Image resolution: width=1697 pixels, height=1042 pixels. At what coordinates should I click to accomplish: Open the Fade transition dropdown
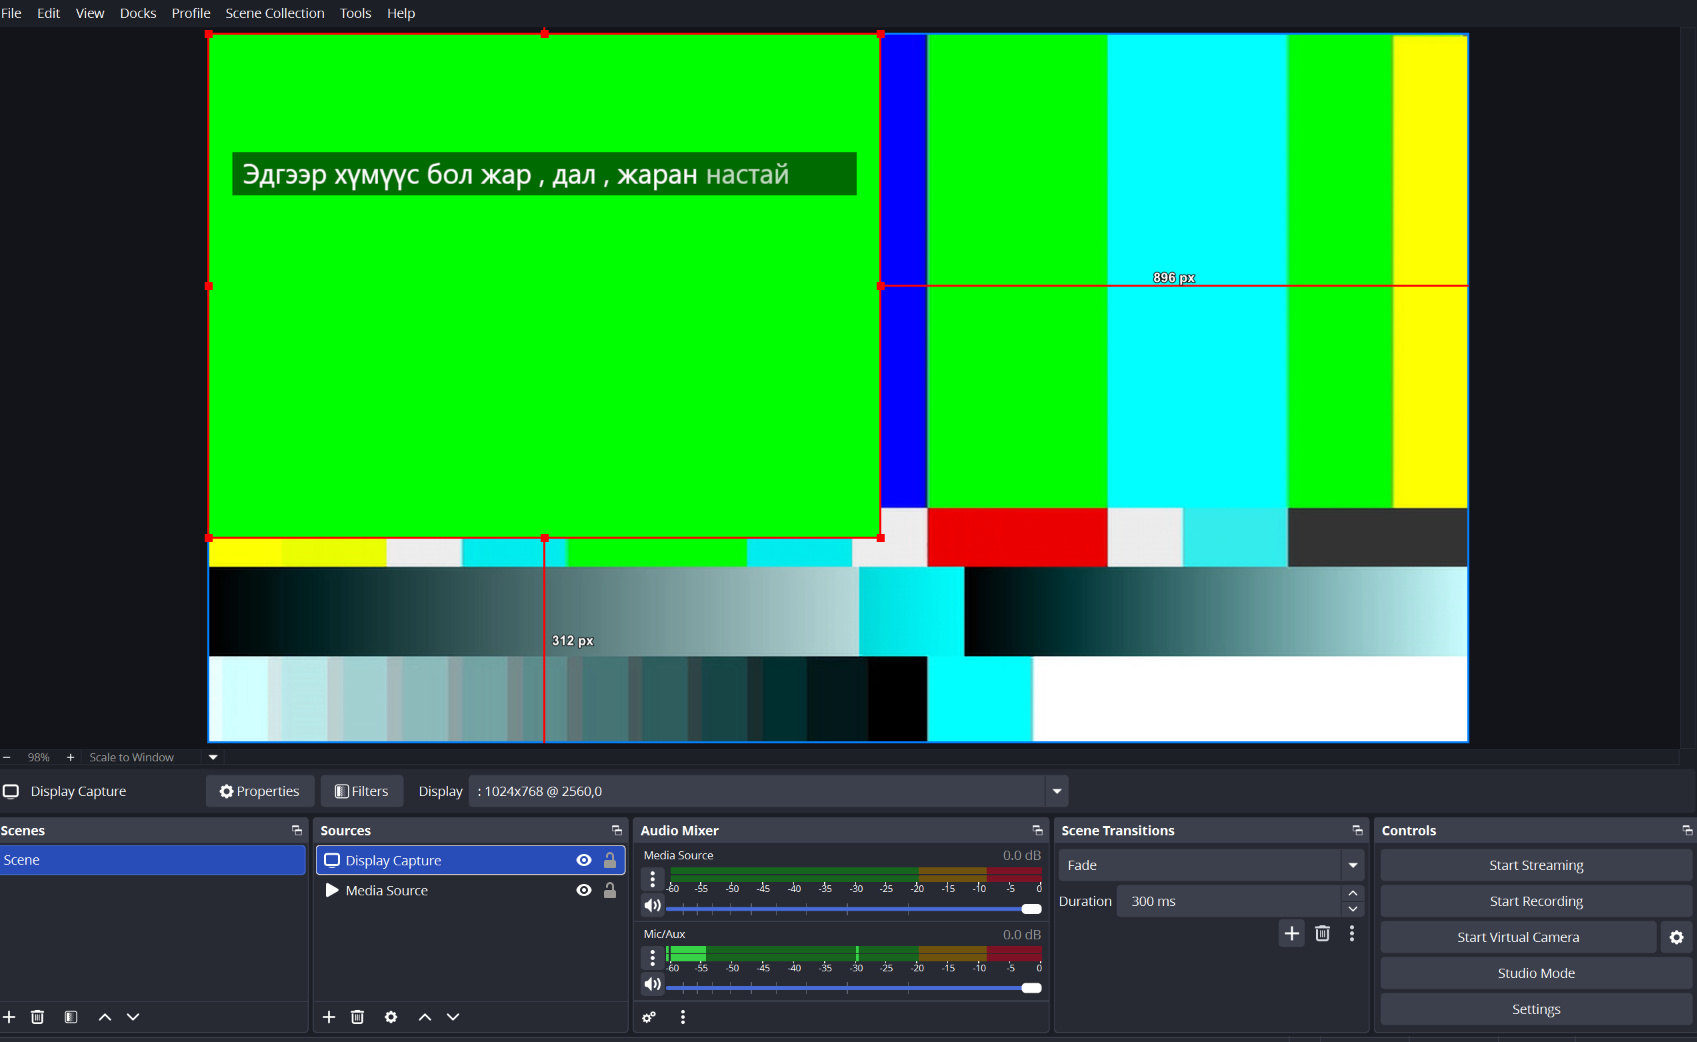[1211, 865]
